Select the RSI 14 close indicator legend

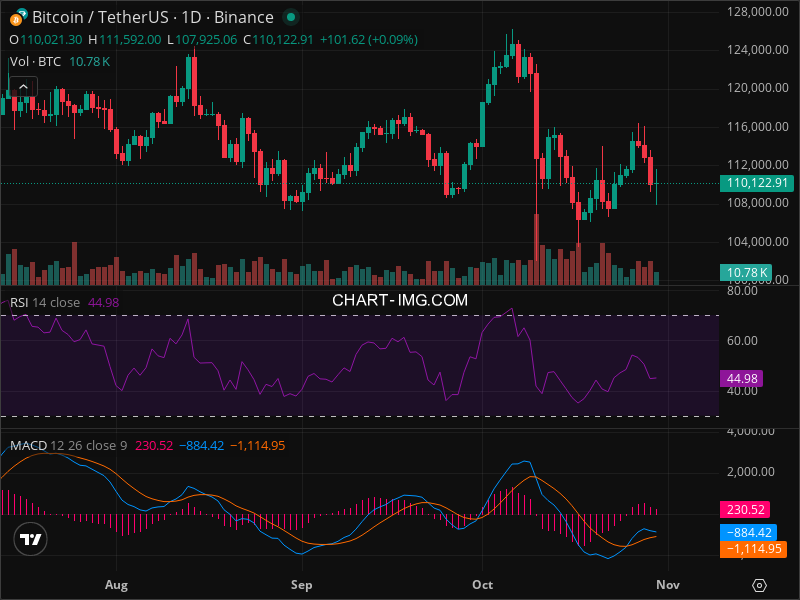coord(46,303)
